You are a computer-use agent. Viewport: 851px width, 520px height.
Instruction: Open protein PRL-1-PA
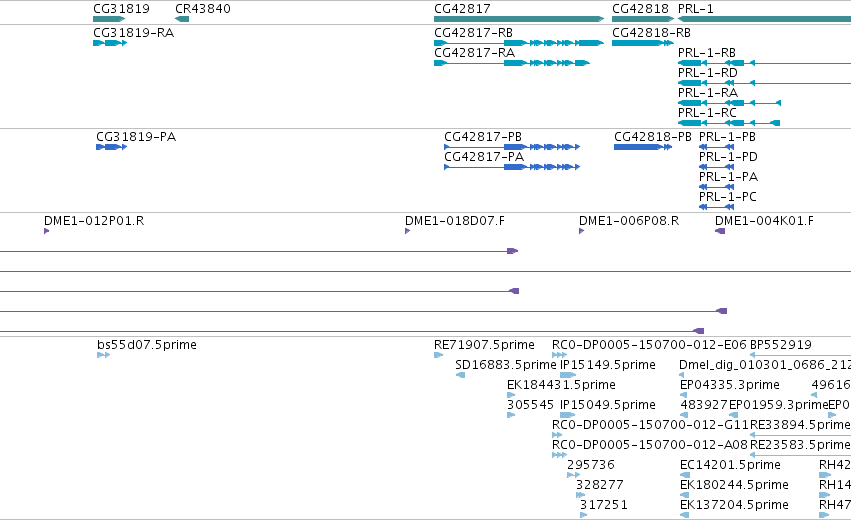click(716, 187)
